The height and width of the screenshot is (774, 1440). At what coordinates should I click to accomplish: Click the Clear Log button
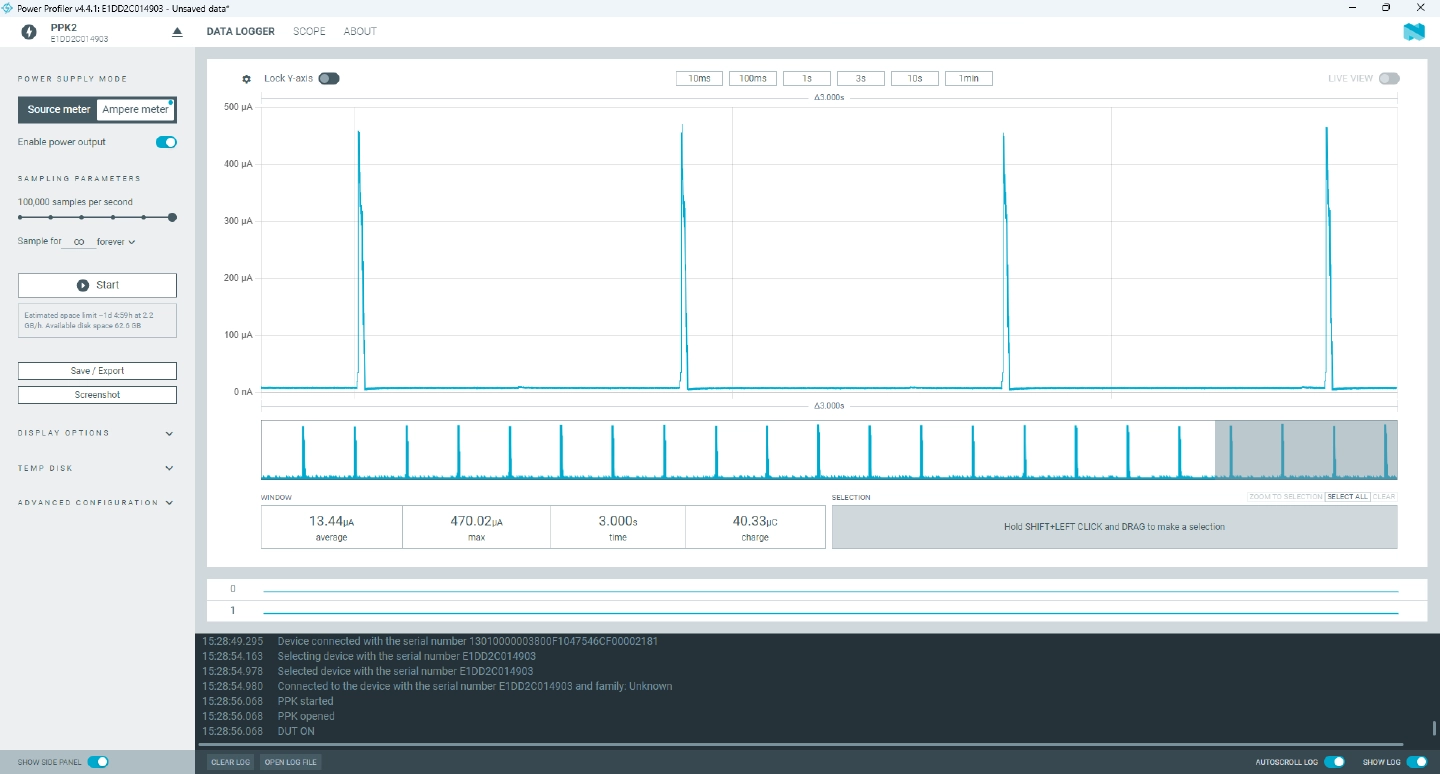coord(230,762)
